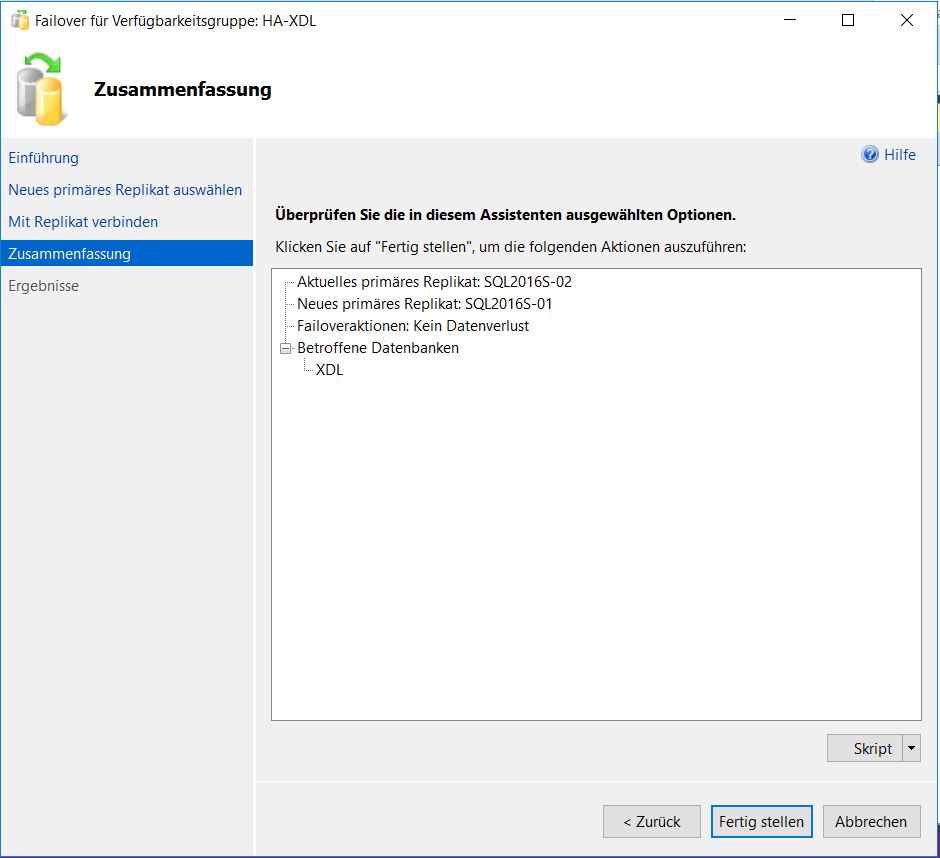
Task: Select the Zusammenfassung step in the sidebar
Action: (x=71, y=253)
